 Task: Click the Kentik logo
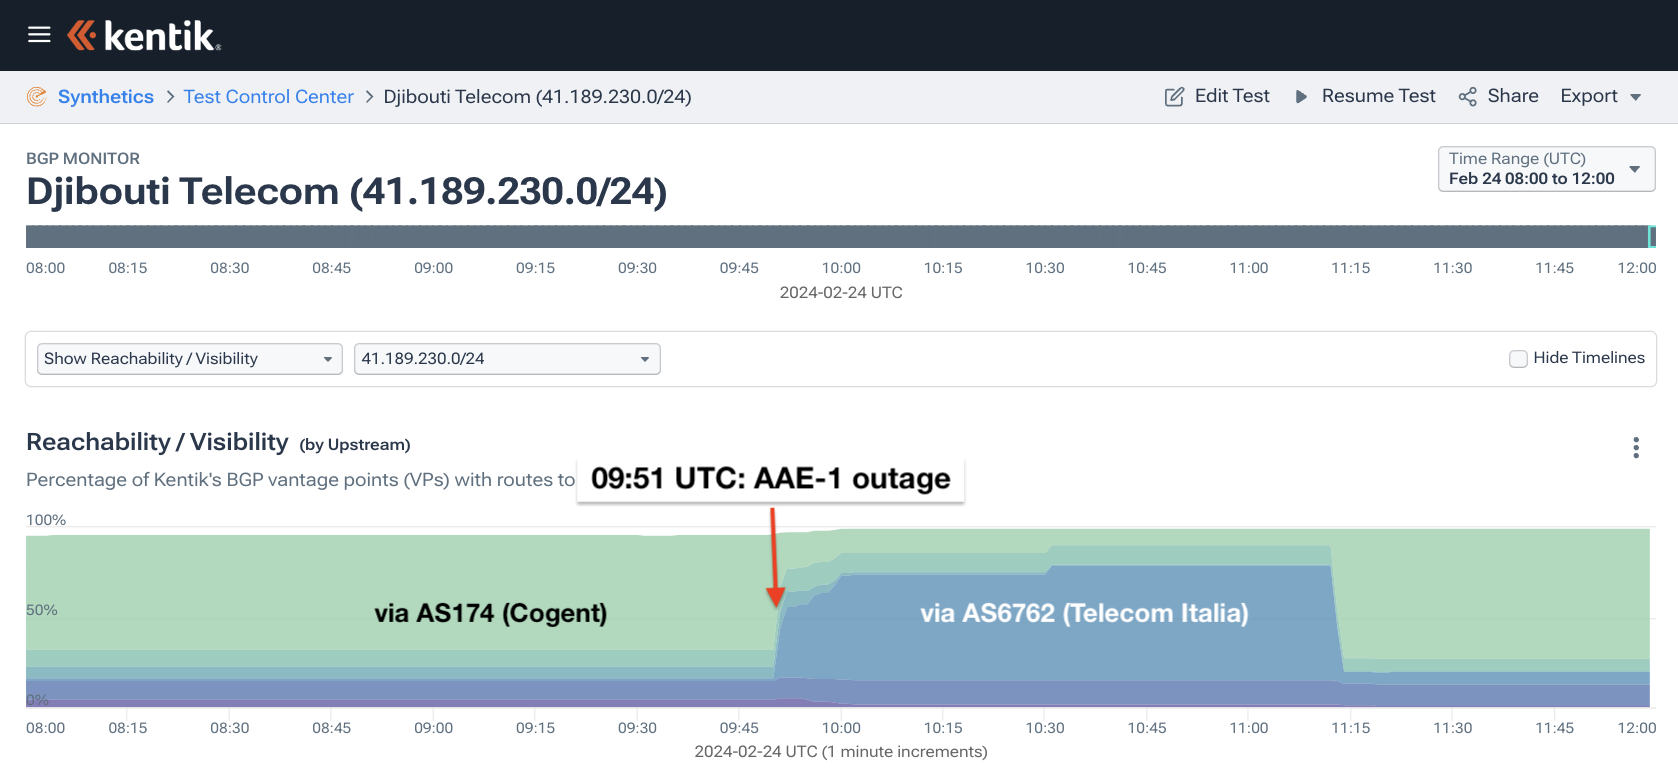pos(144,36)
